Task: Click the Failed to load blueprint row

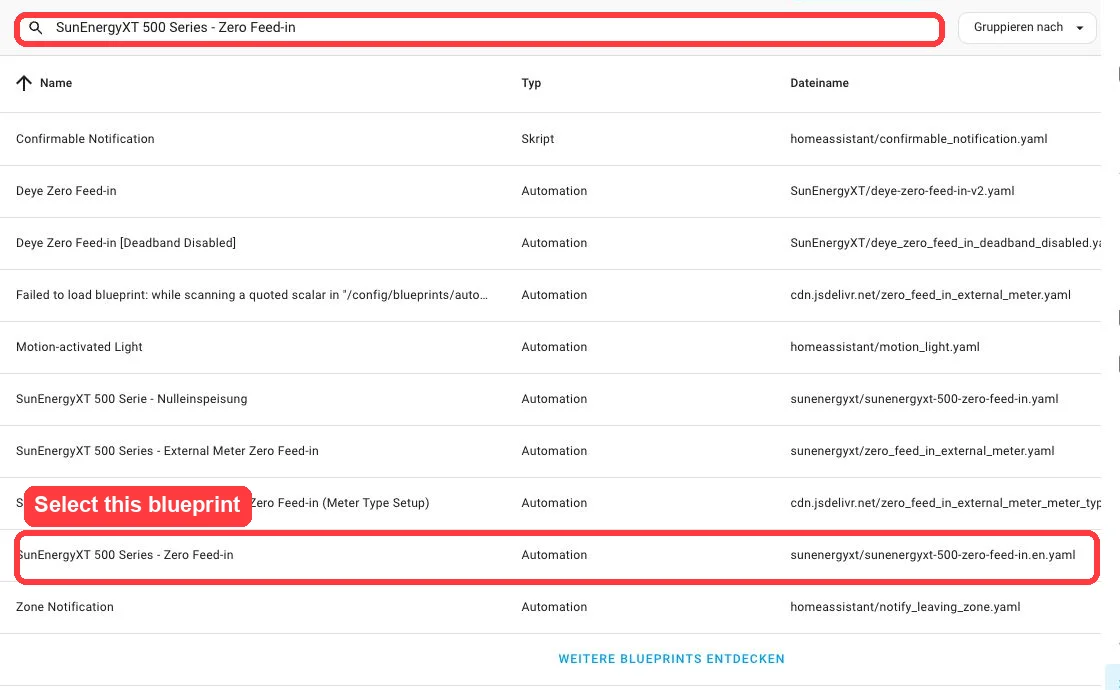Action: [550, 295]
